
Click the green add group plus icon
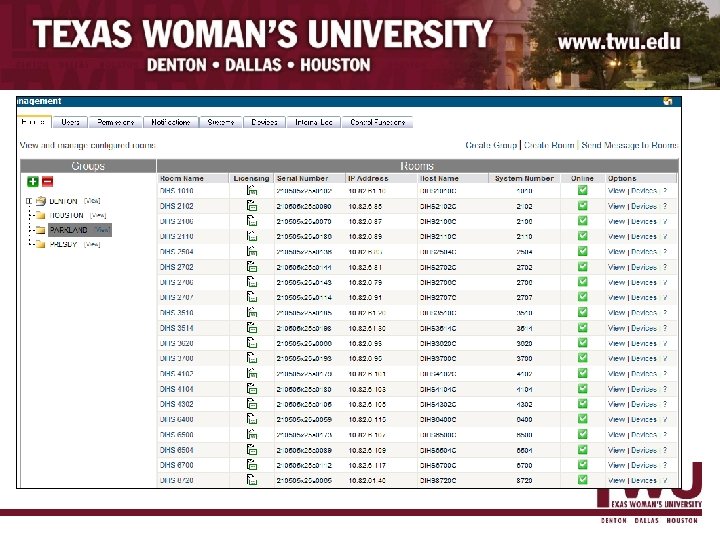pyautogui.click(x=33, y=181)
